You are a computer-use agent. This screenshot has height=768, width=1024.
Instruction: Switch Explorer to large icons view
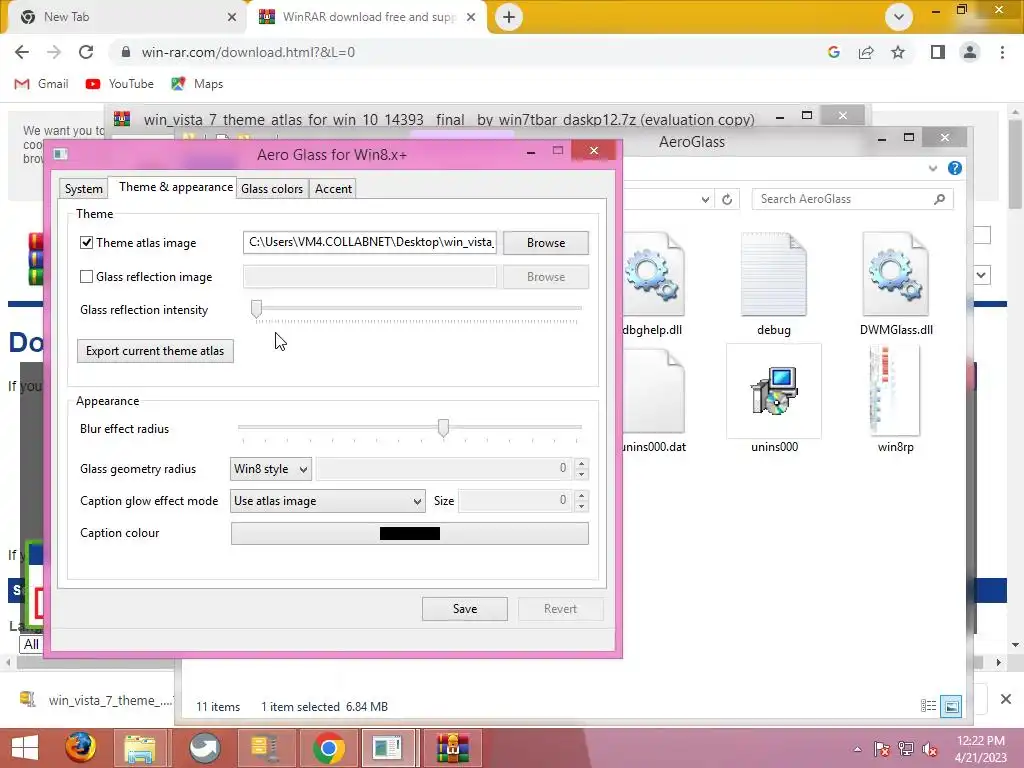click(952, 706)
